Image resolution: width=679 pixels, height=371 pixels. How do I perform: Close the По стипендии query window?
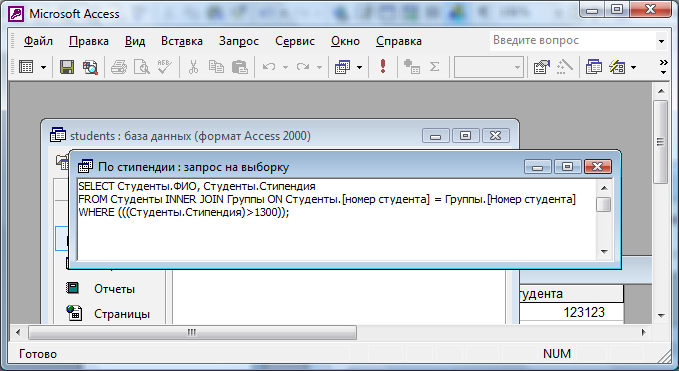(598, 167)
